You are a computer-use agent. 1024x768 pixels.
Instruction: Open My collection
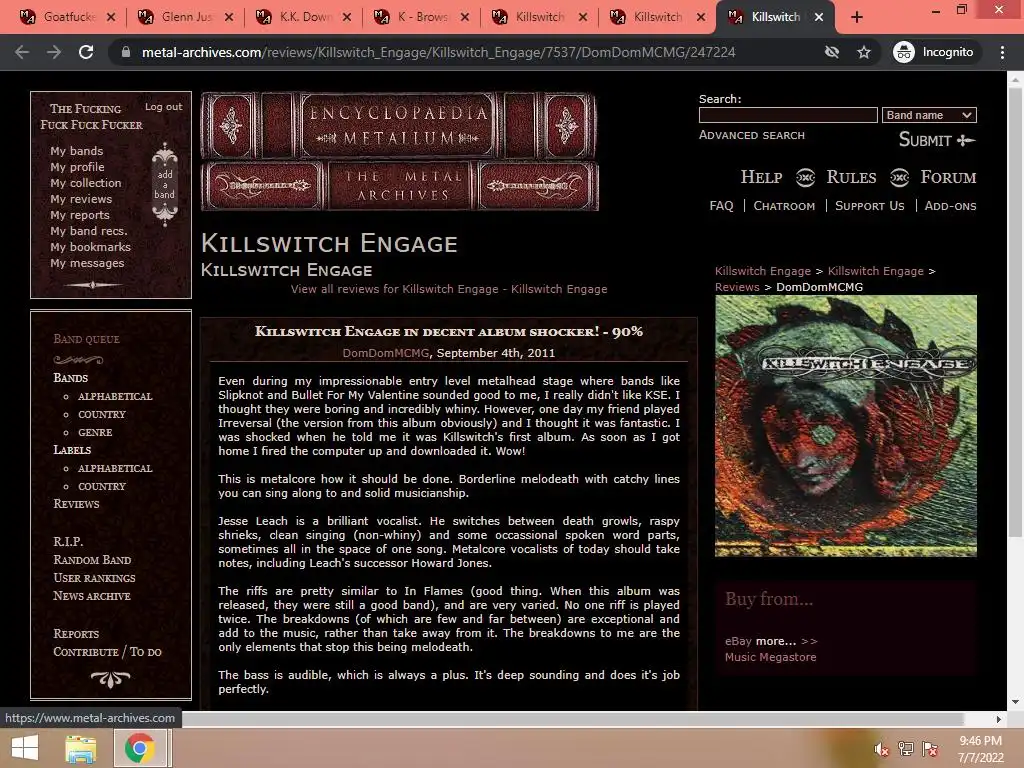[86, 183]
